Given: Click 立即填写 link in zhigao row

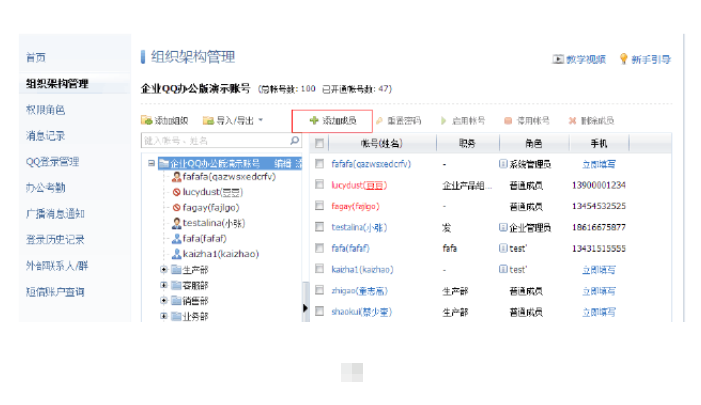Looking at the screenshot, I should coord(599,291).
